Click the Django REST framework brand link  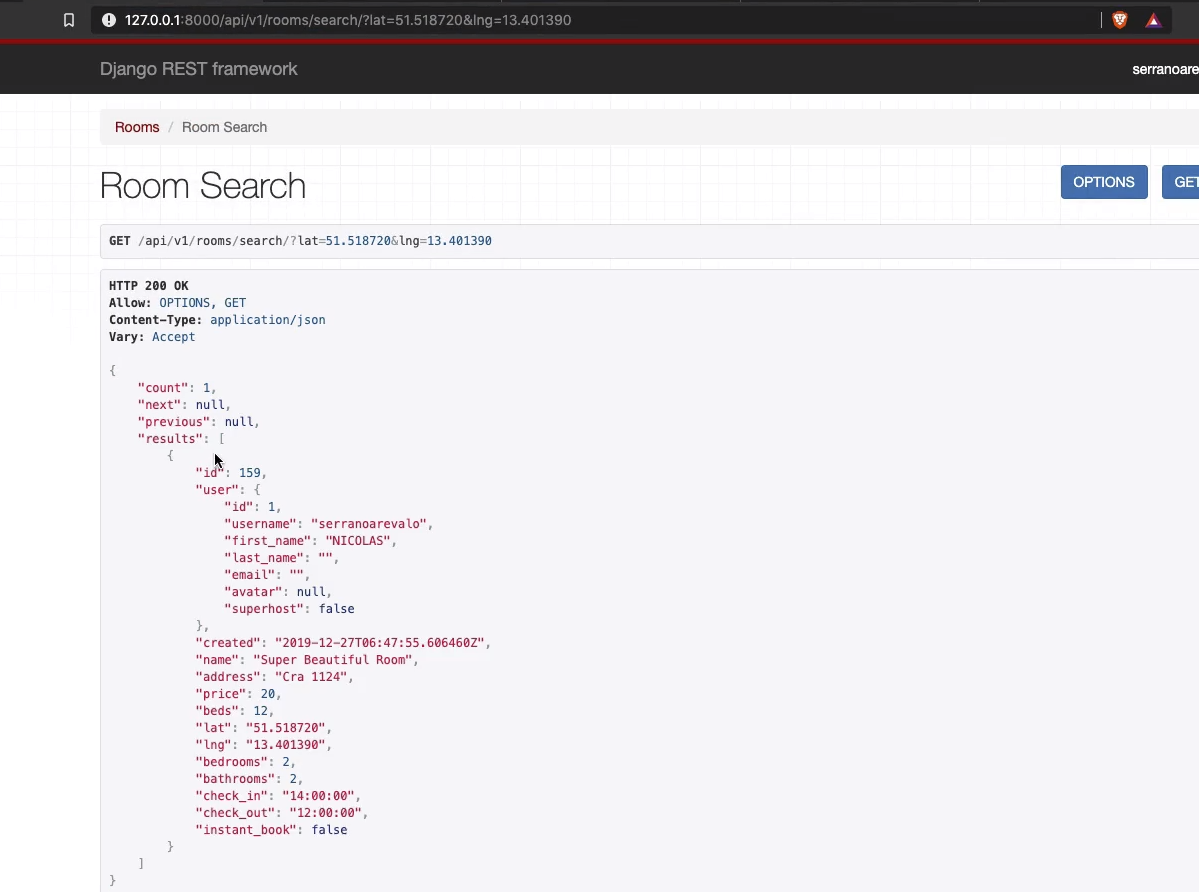198,69
